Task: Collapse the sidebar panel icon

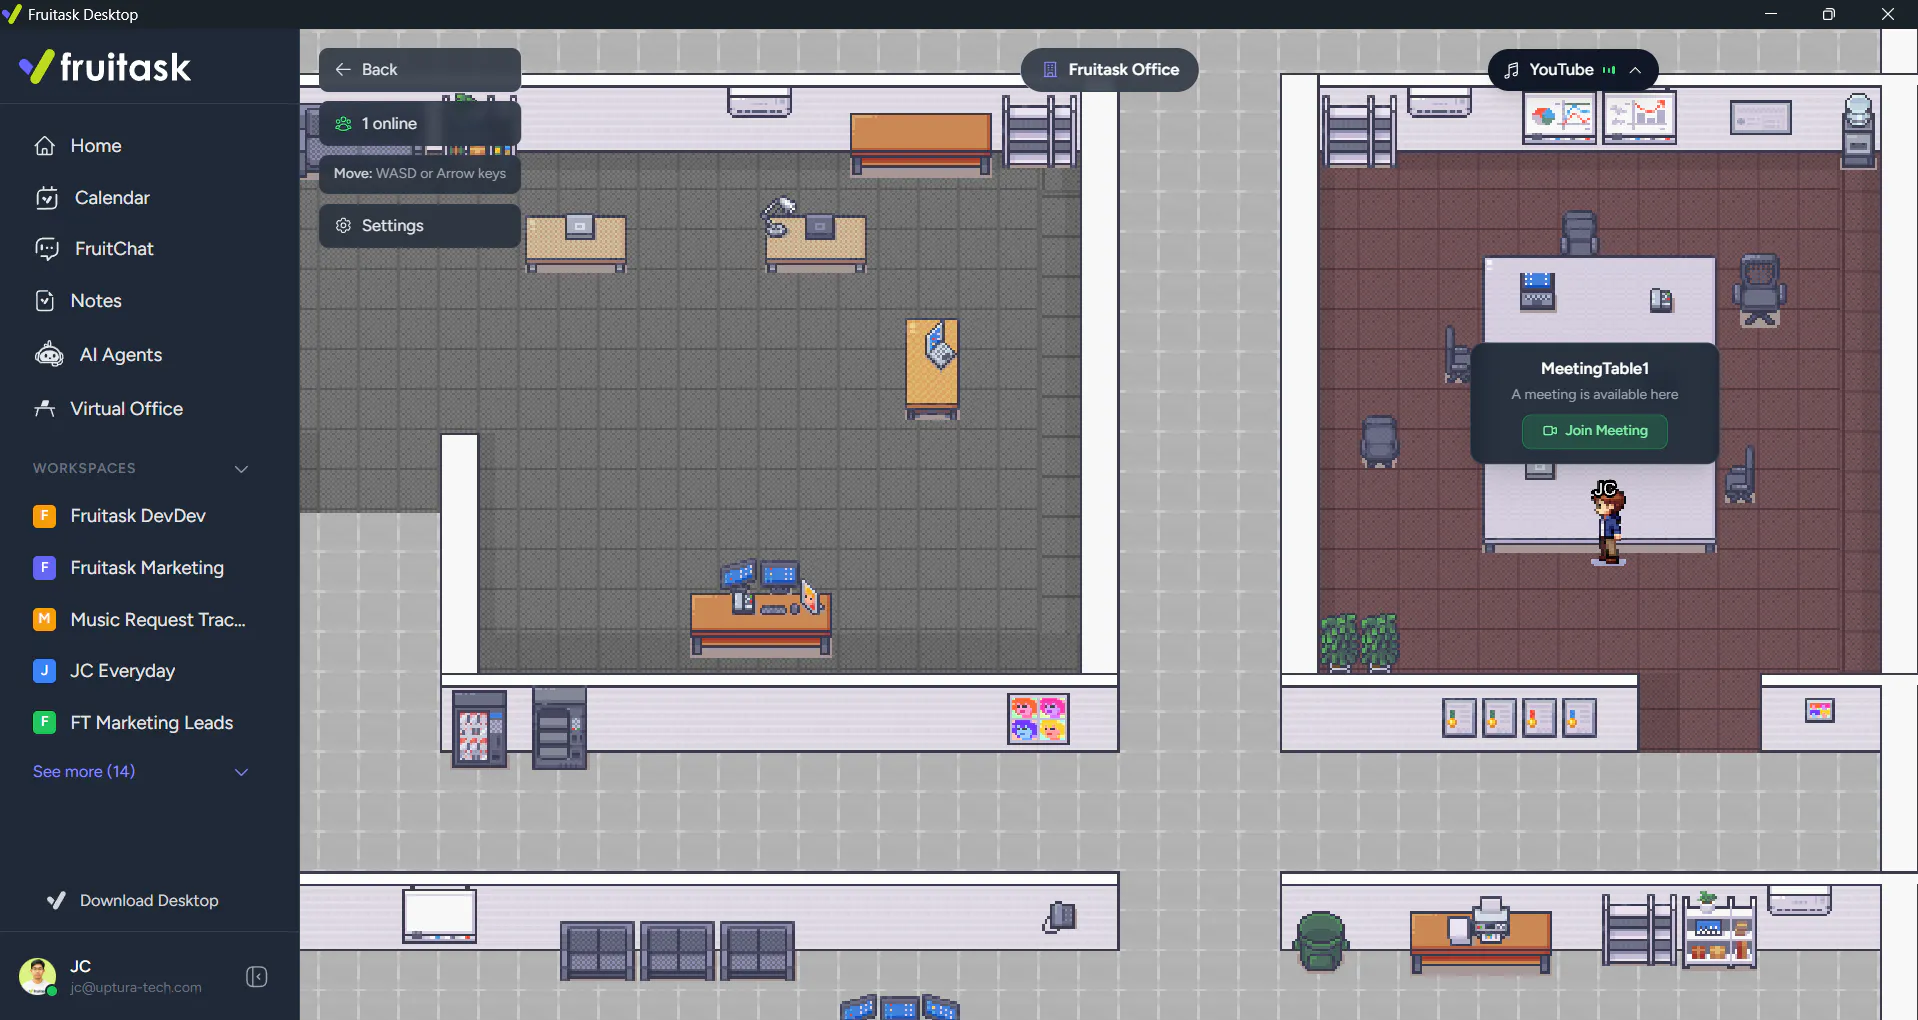Action: tap(256, 977)
